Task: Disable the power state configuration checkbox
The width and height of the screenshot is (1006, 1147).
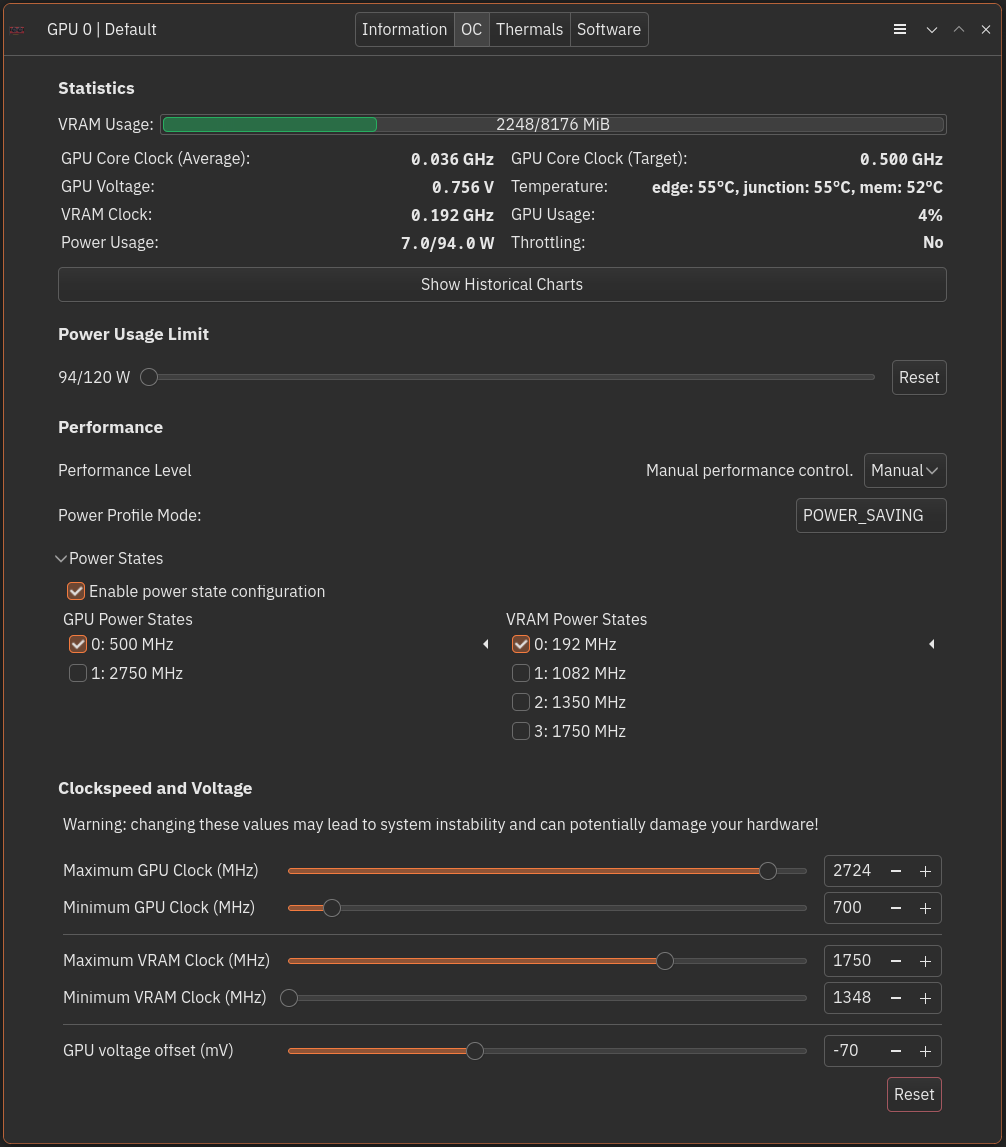Action: pyautogui.click(x=76, y=592)
